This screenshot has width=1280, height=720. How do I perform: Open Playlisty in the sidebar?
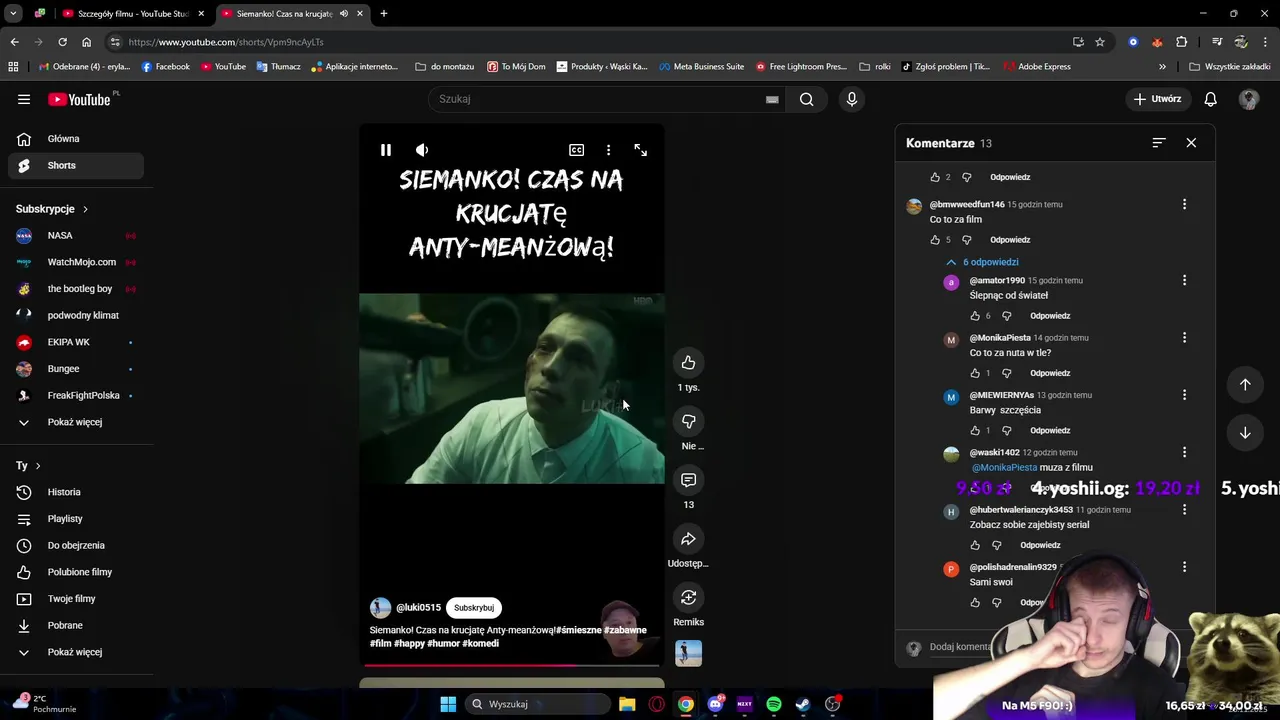click(76, 519)
